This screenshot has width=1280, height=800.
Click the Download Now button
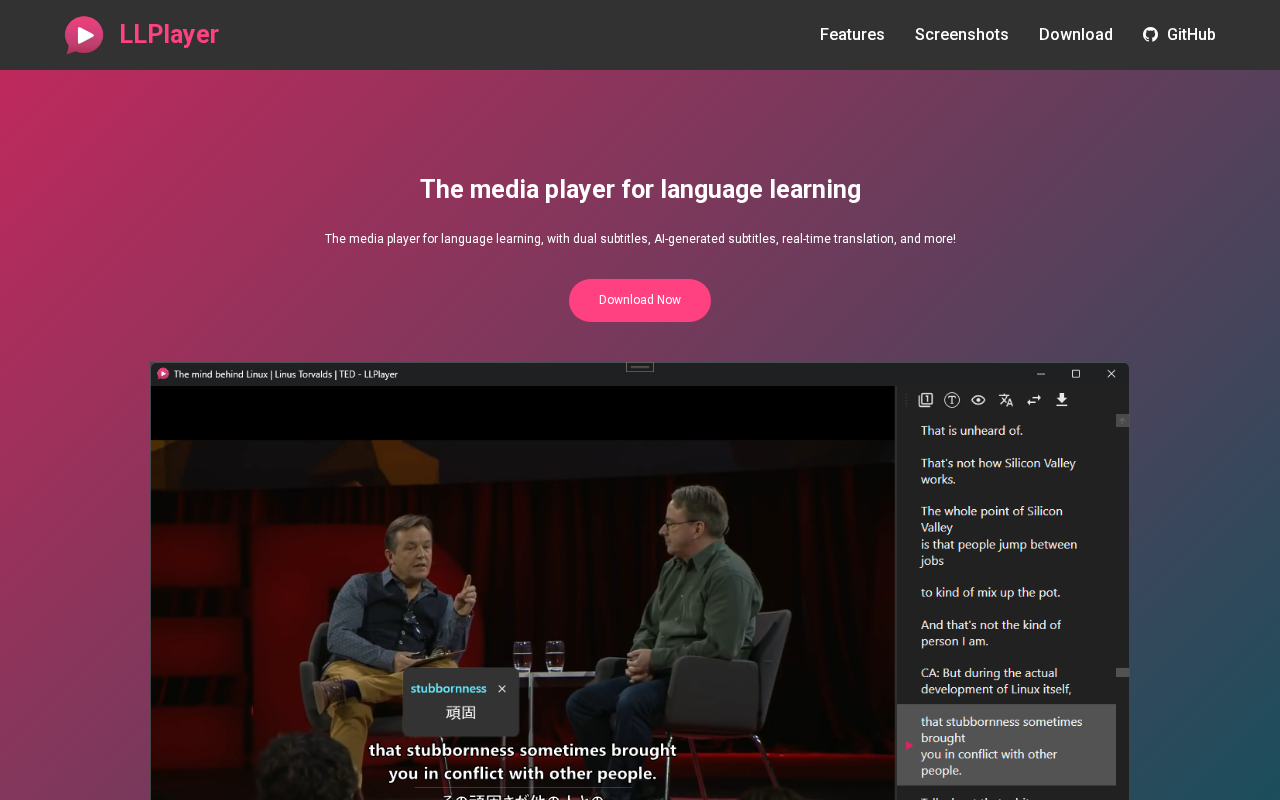[640, 300]
